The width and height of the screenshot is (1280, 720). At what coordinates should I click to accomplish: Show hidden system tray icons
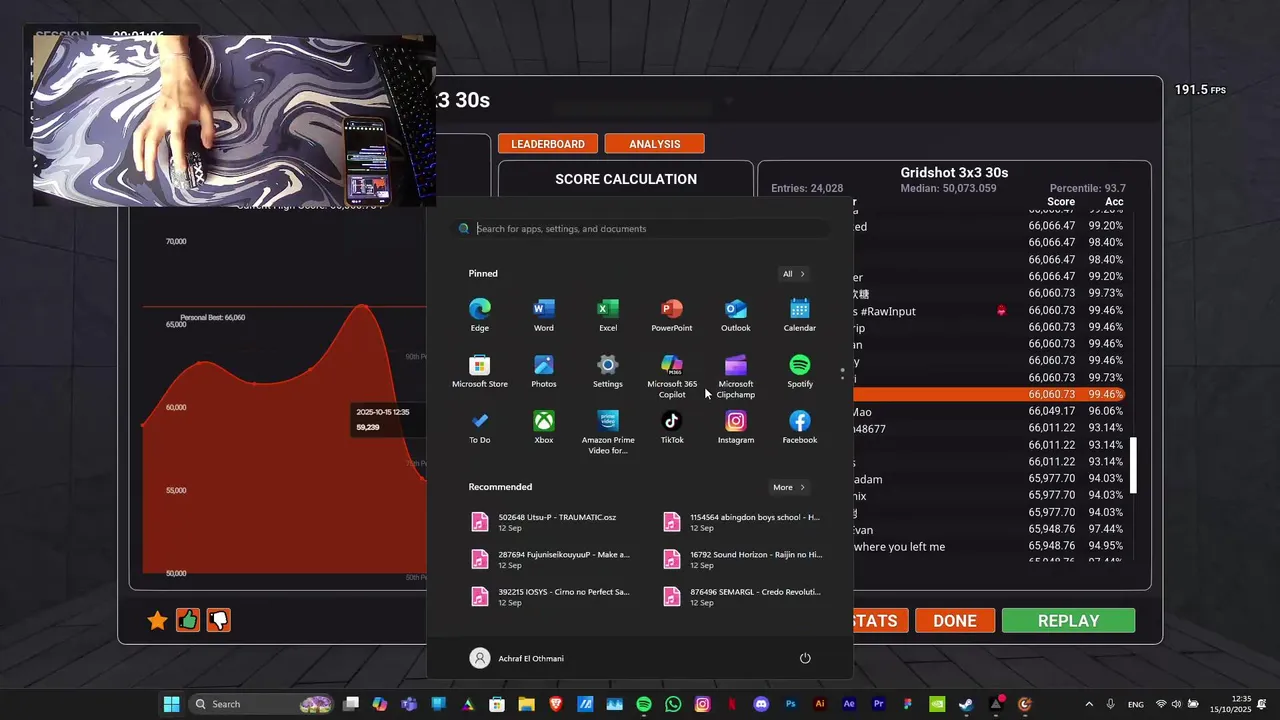(x=1089, y=704)
